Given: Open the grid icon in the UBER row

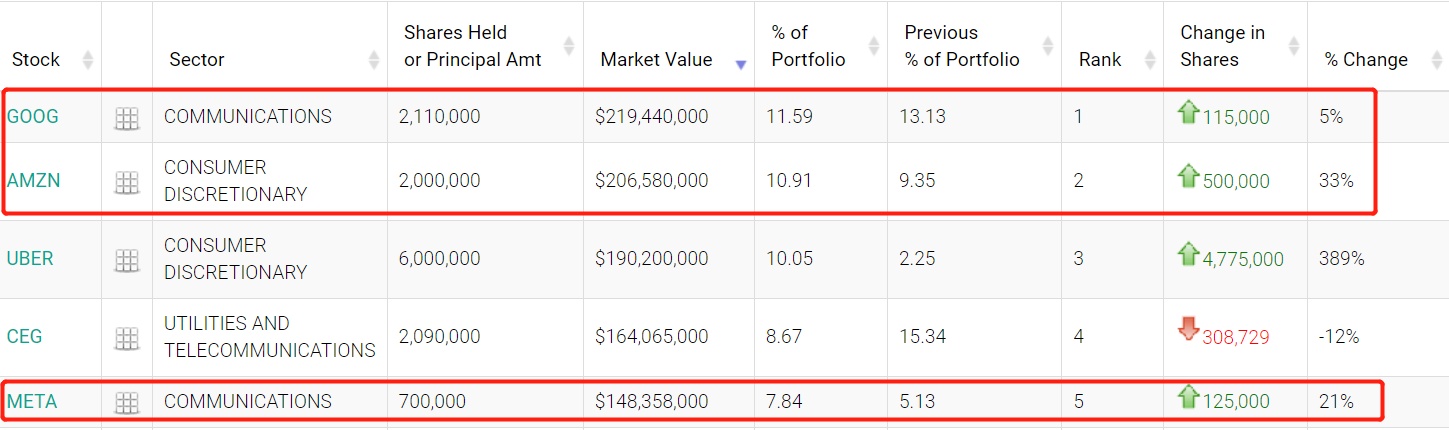Looking at the screenshot, I should click(x=126, y=261).
